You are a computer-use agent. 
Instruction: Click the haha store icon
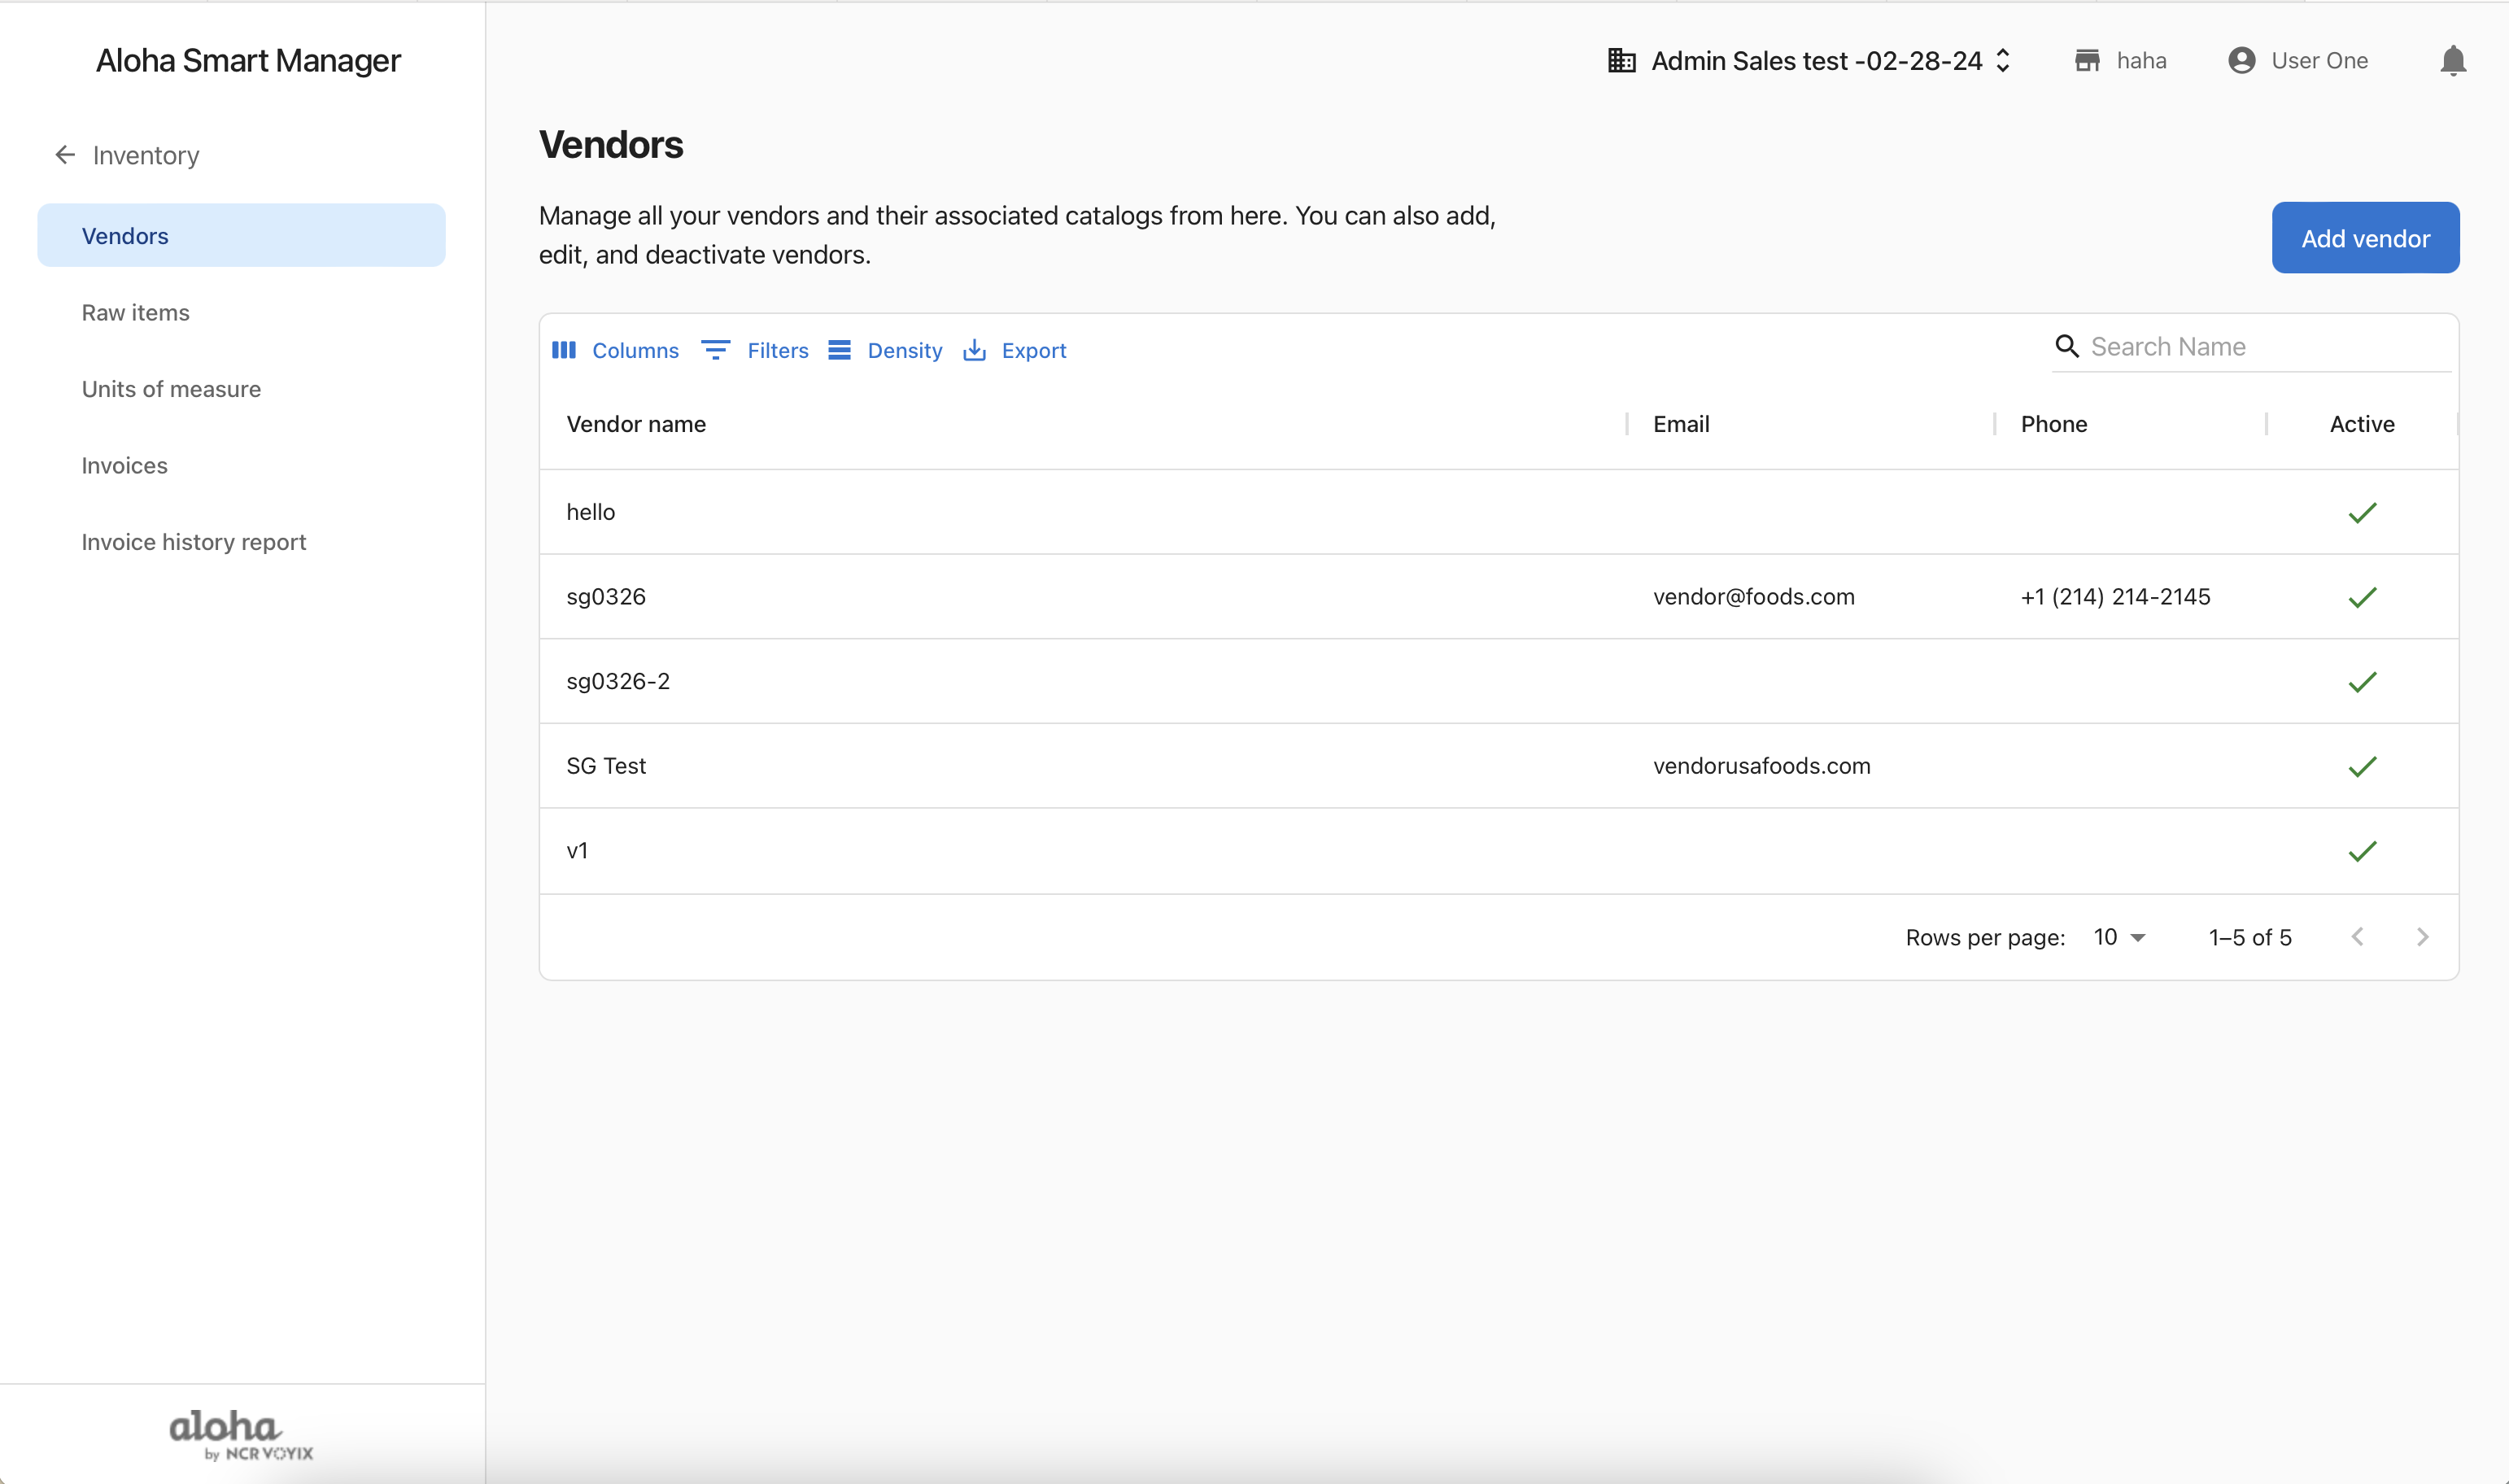pyautogui.click(x=2087, y=61)
